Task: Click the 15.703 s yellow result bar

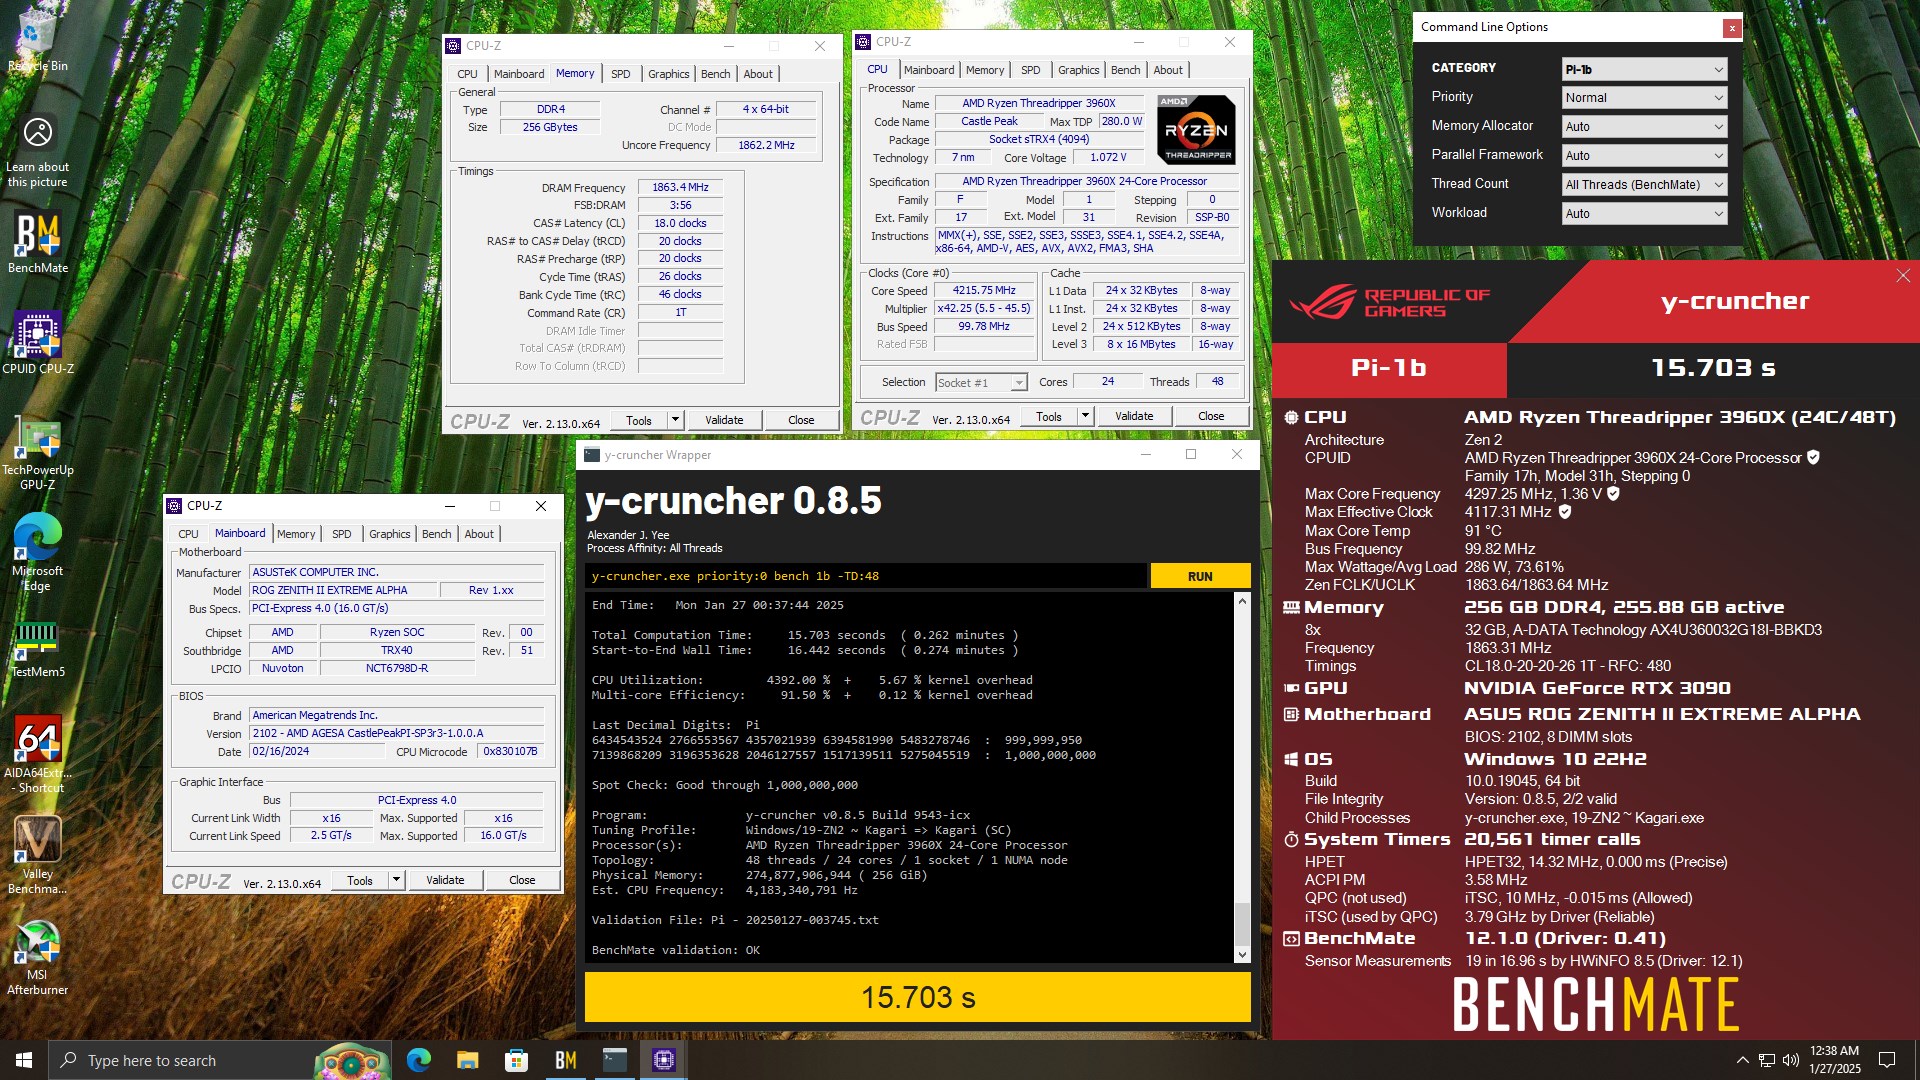Action: (x=918, y=997)
